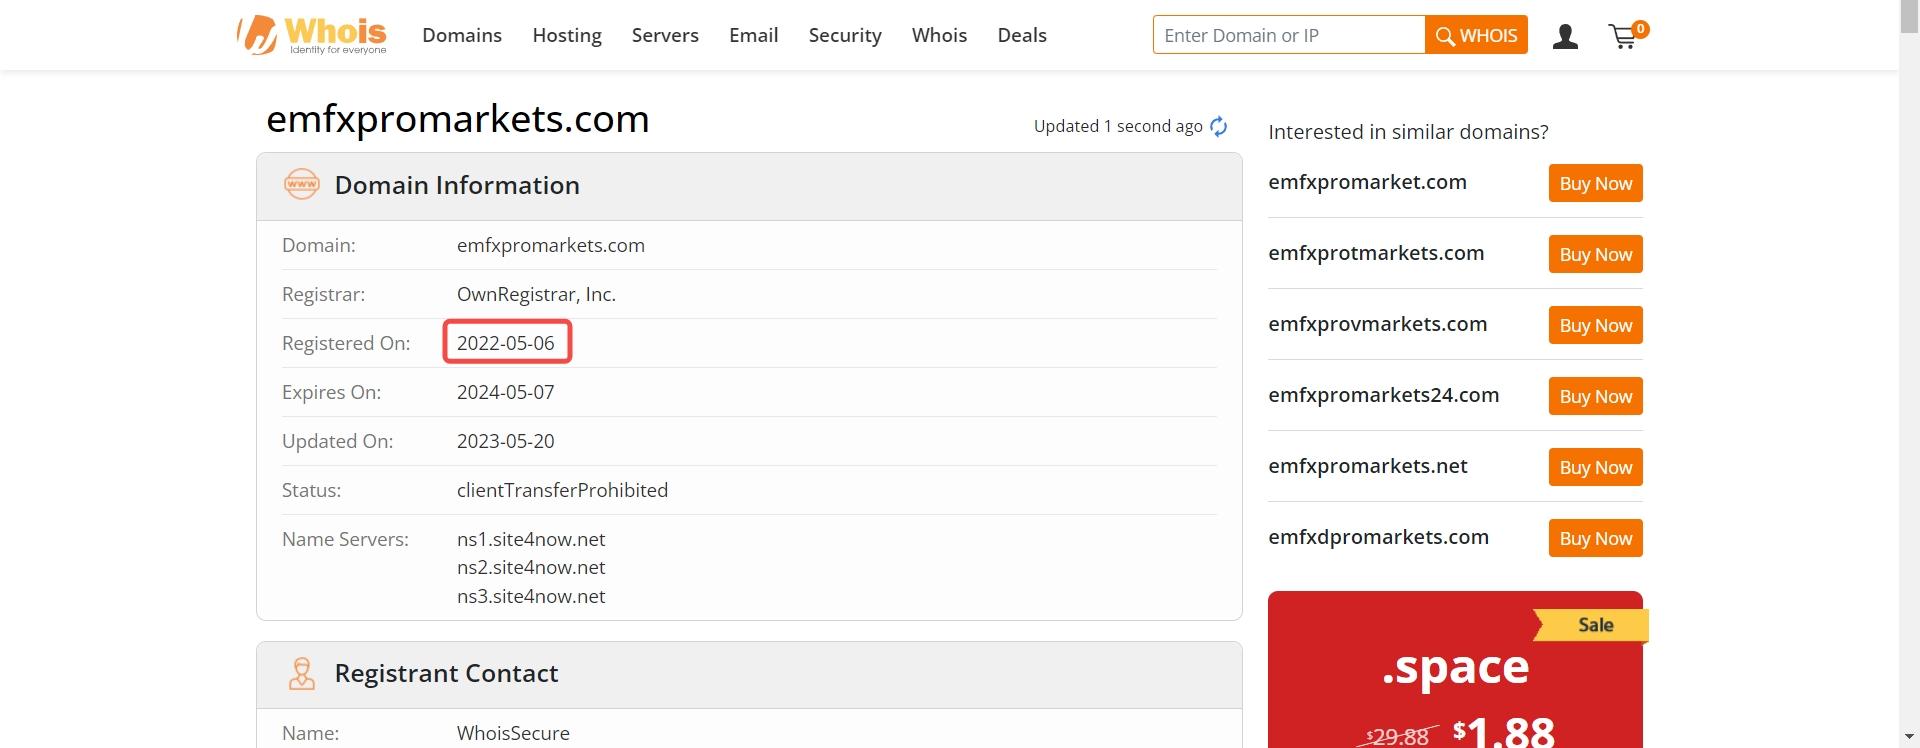Screen dimensions: 1920x748
Task: Click similar domain emfxpromarket.com text
Action: [1367, 182]
